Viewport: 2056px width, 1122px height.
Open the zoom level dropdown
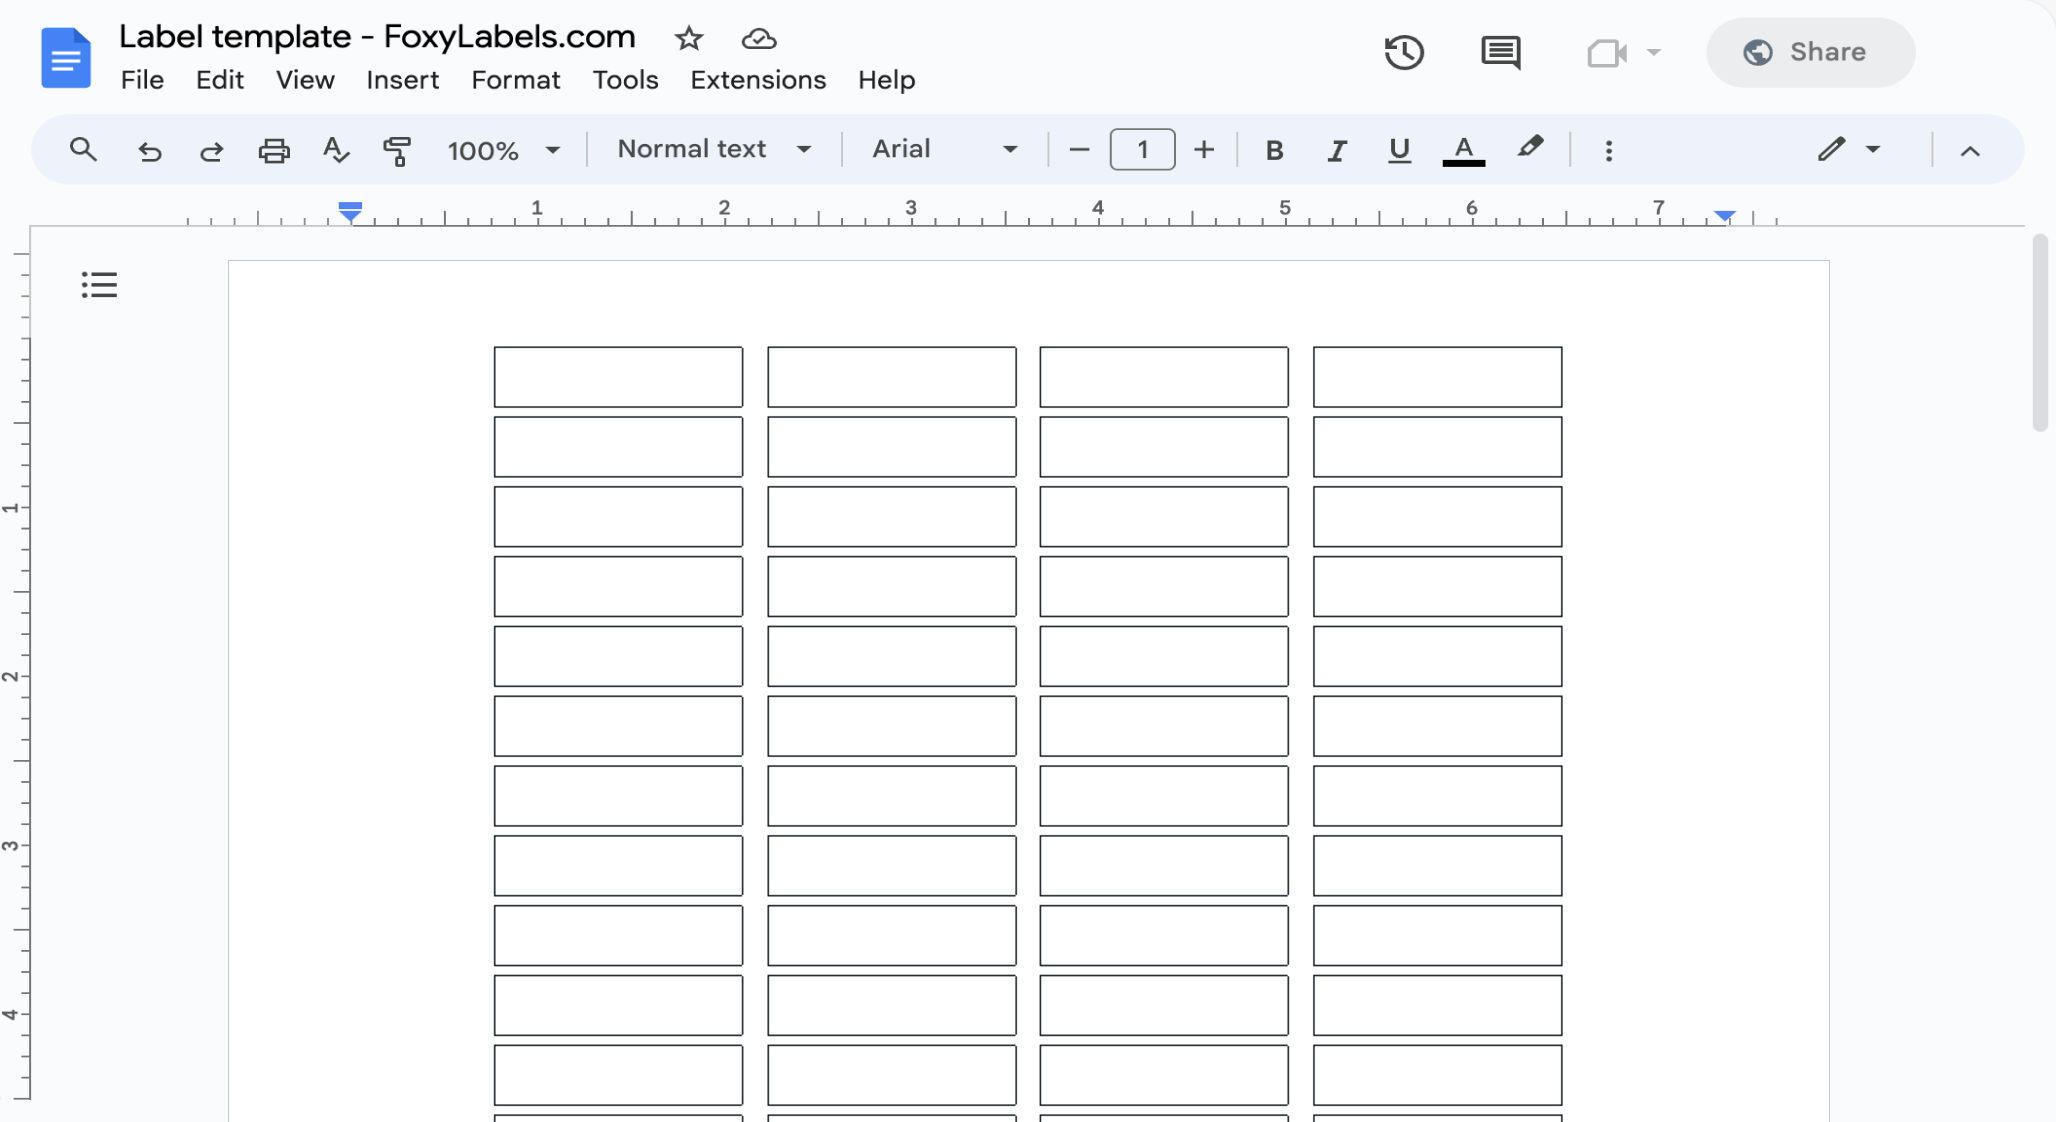pyautogui.click(x=504, y=150)
